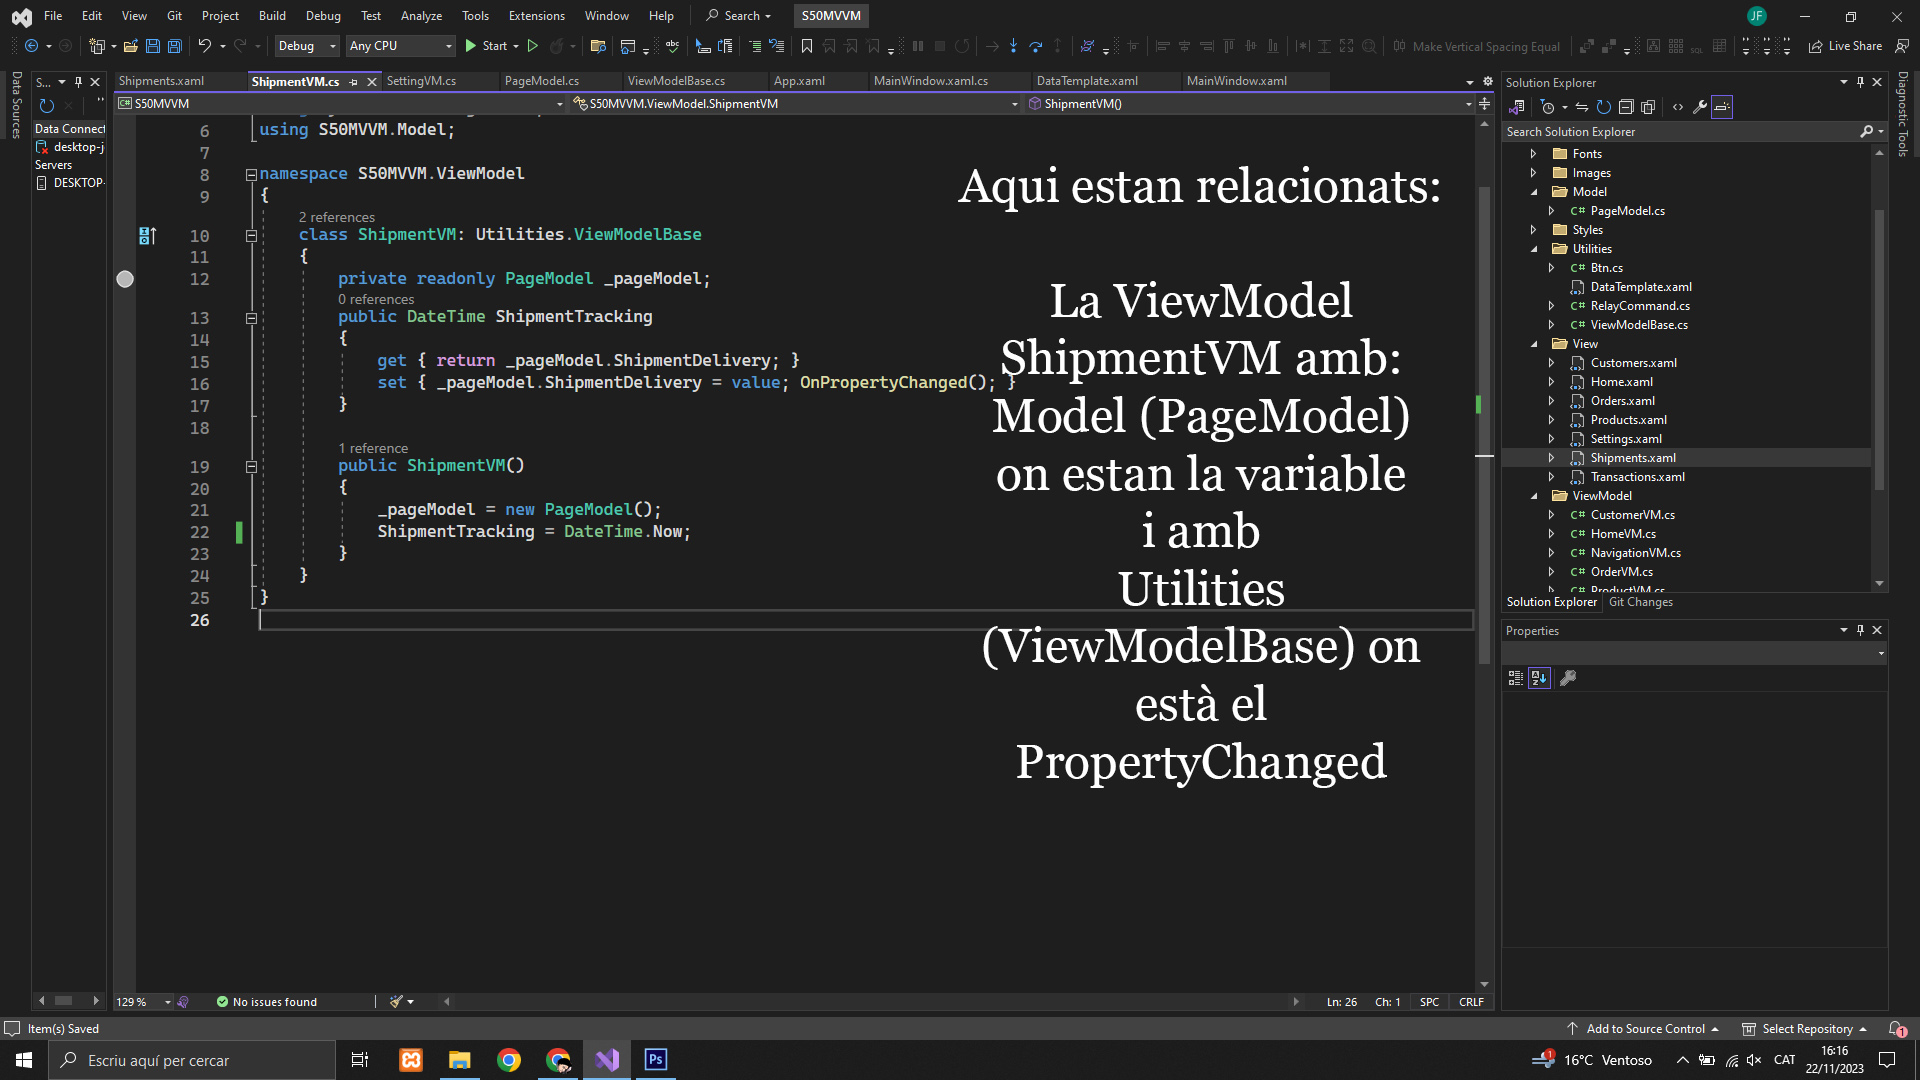Expand the Fonts folder in Solution Explorer

click(1533, 154)
